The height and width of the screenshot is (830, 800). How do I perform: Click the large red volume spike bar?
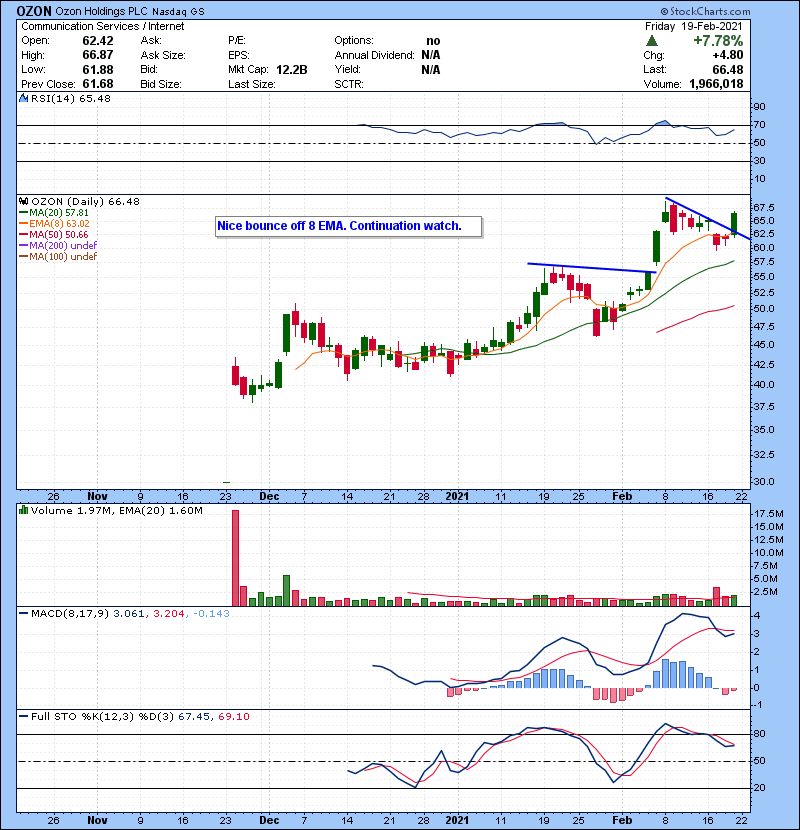(x=236, y=558)
